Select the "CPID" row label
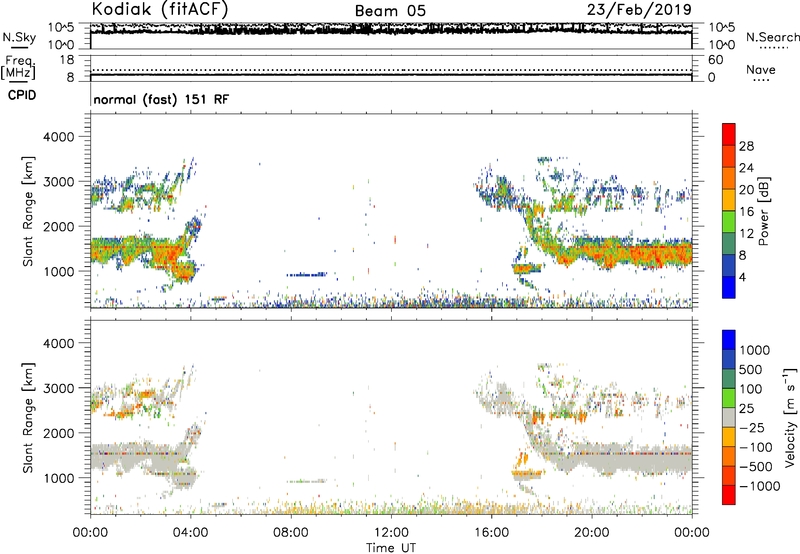The image size is (800, 554). [22, 95]
